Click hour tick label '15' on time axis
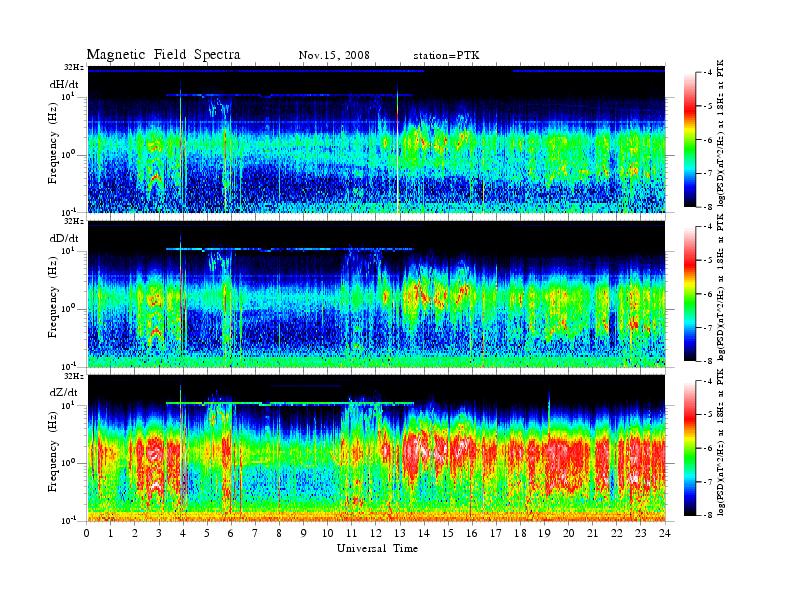This screenshot has height=612, width=792. coord(448,533)
